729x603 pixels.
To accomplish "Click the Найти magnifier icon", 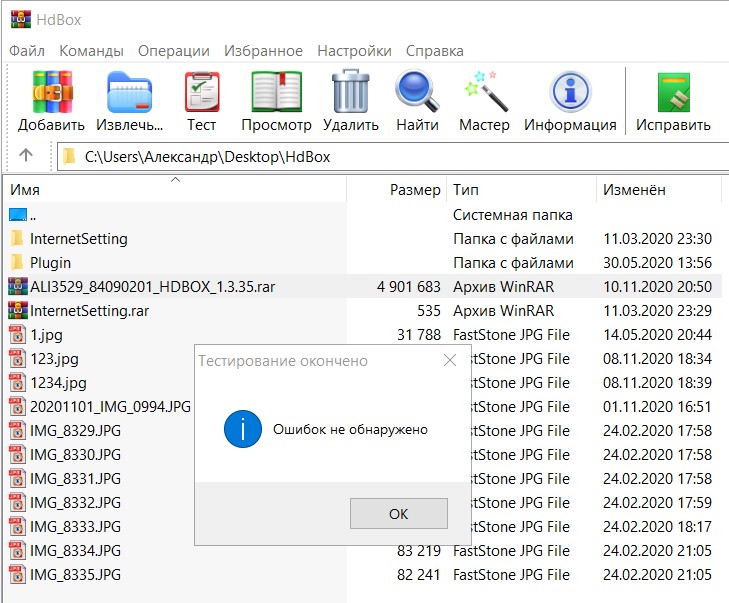I will click(417, 91).
